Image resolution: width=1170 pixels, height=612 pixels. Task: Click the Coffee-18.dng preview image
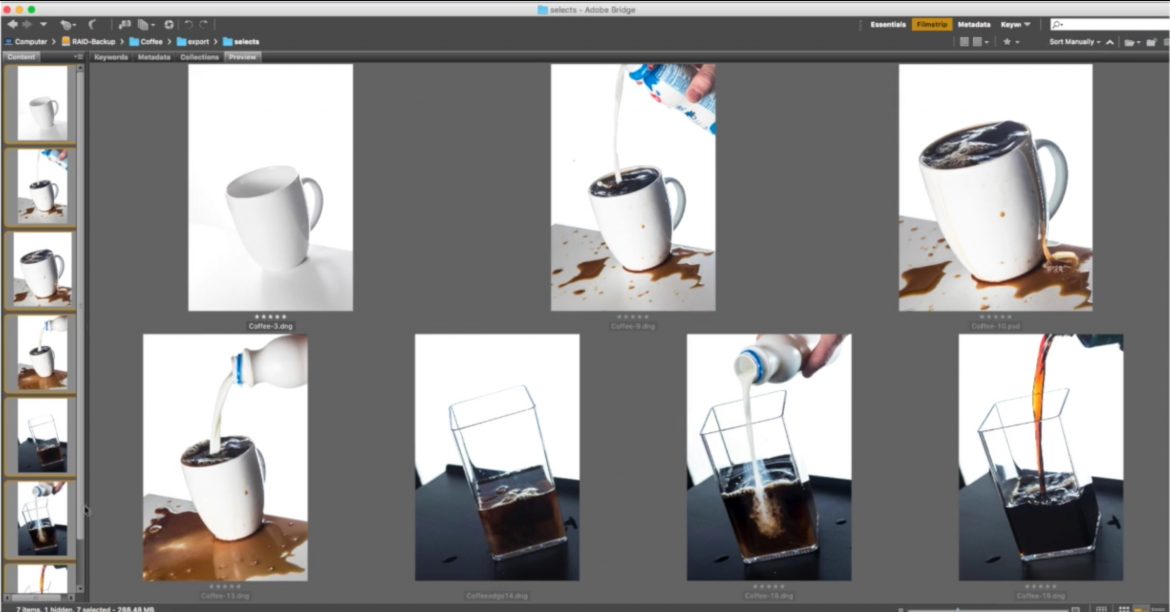[x=769, y=458]
